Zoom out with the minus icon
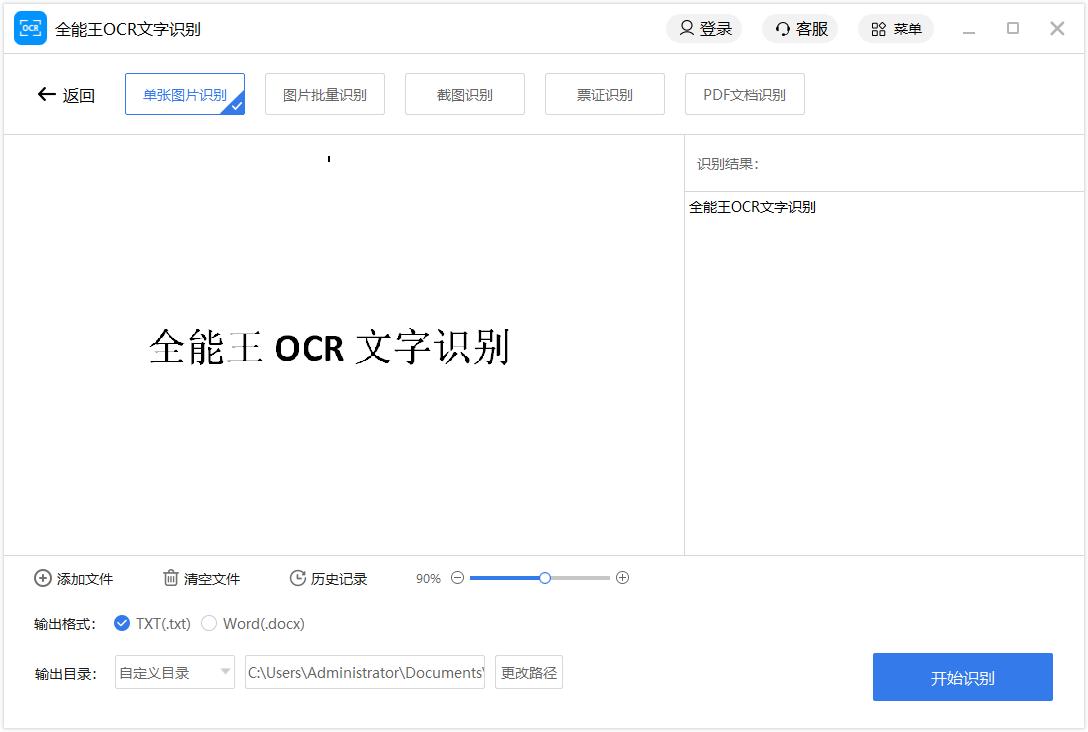1088x732 pixels. [457, 578]
